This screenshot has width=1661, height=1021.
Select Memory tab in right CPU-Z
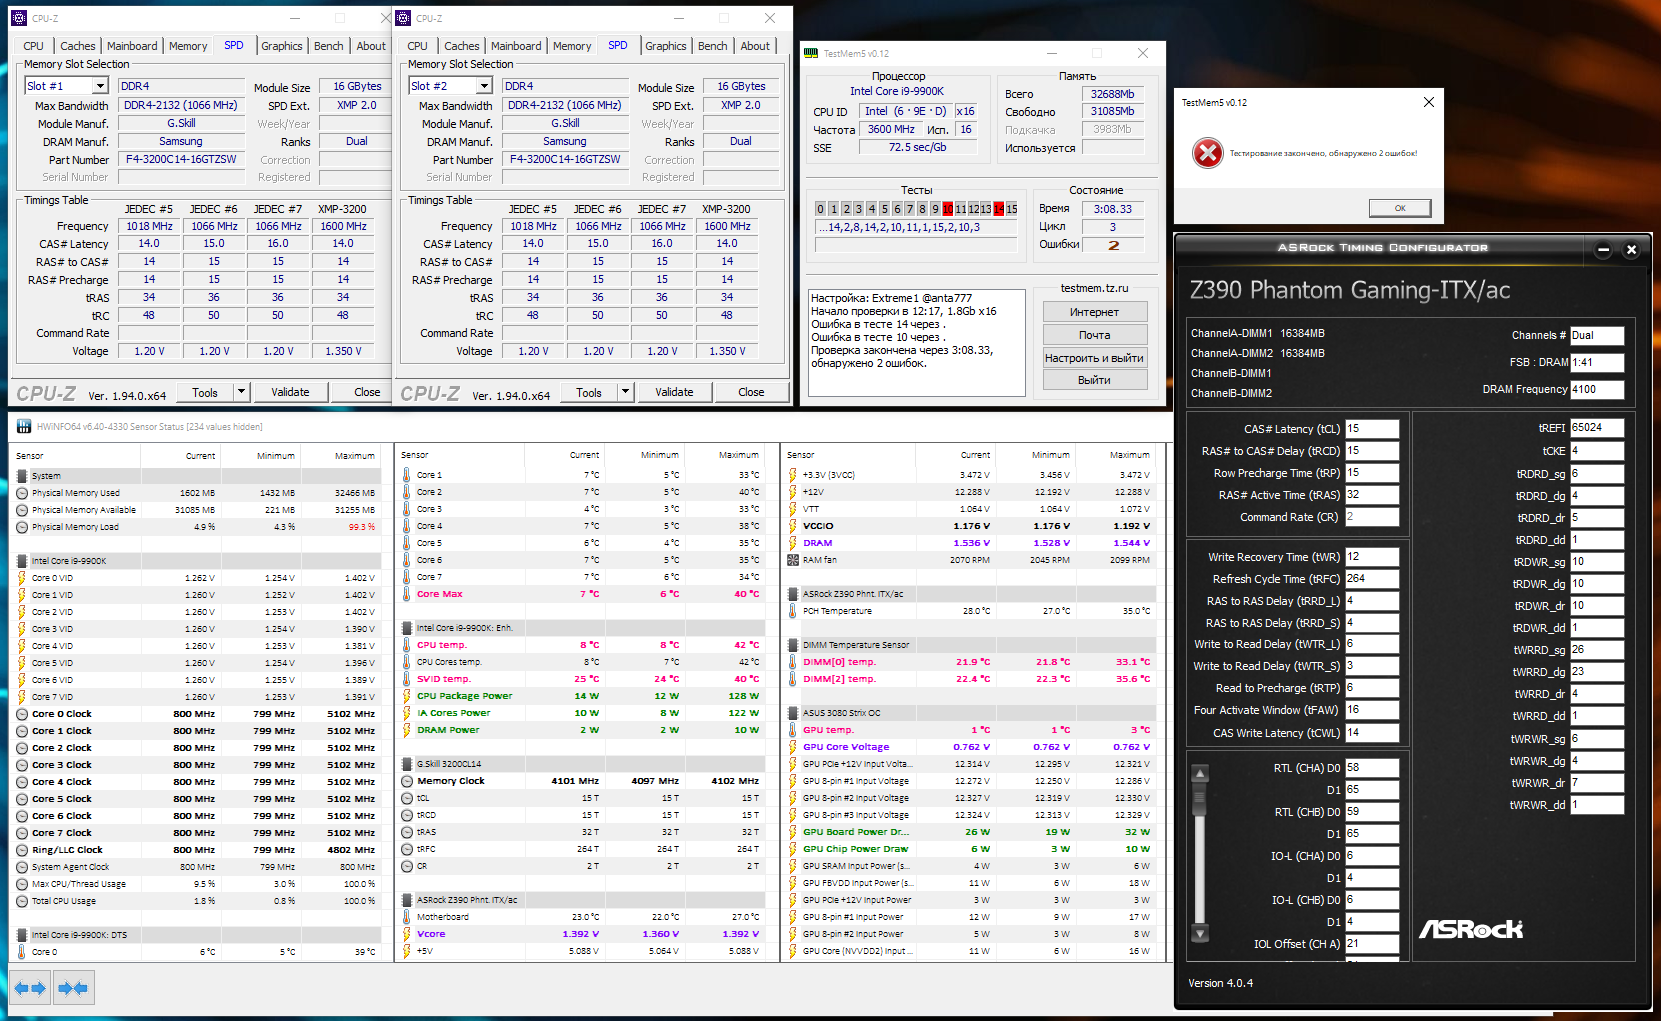coord(572,46)
